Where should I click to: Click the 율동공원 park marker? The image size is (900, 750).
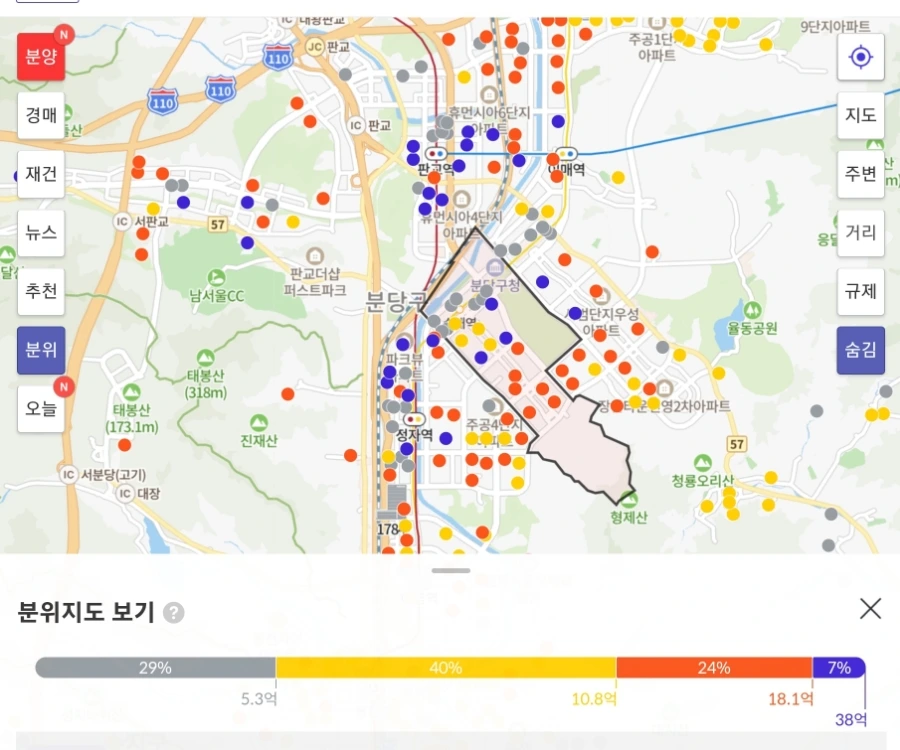(x=752, y=310)
